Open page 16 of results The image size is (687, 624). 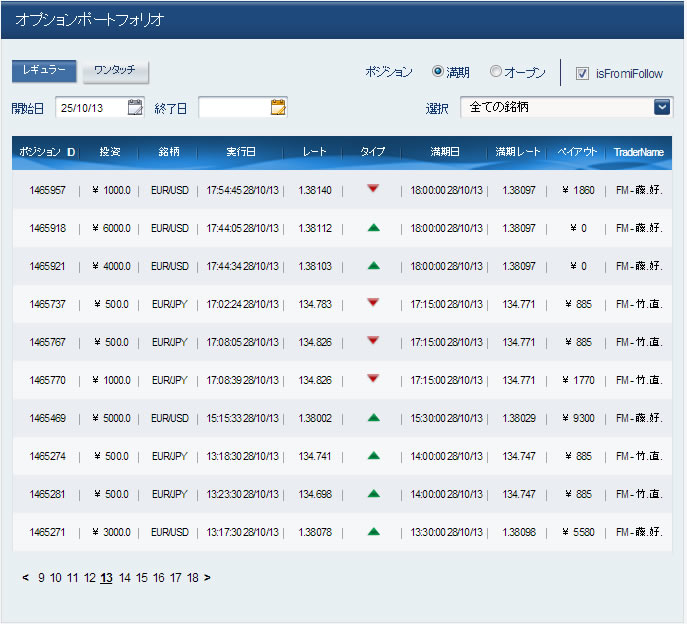coord(159,578)
